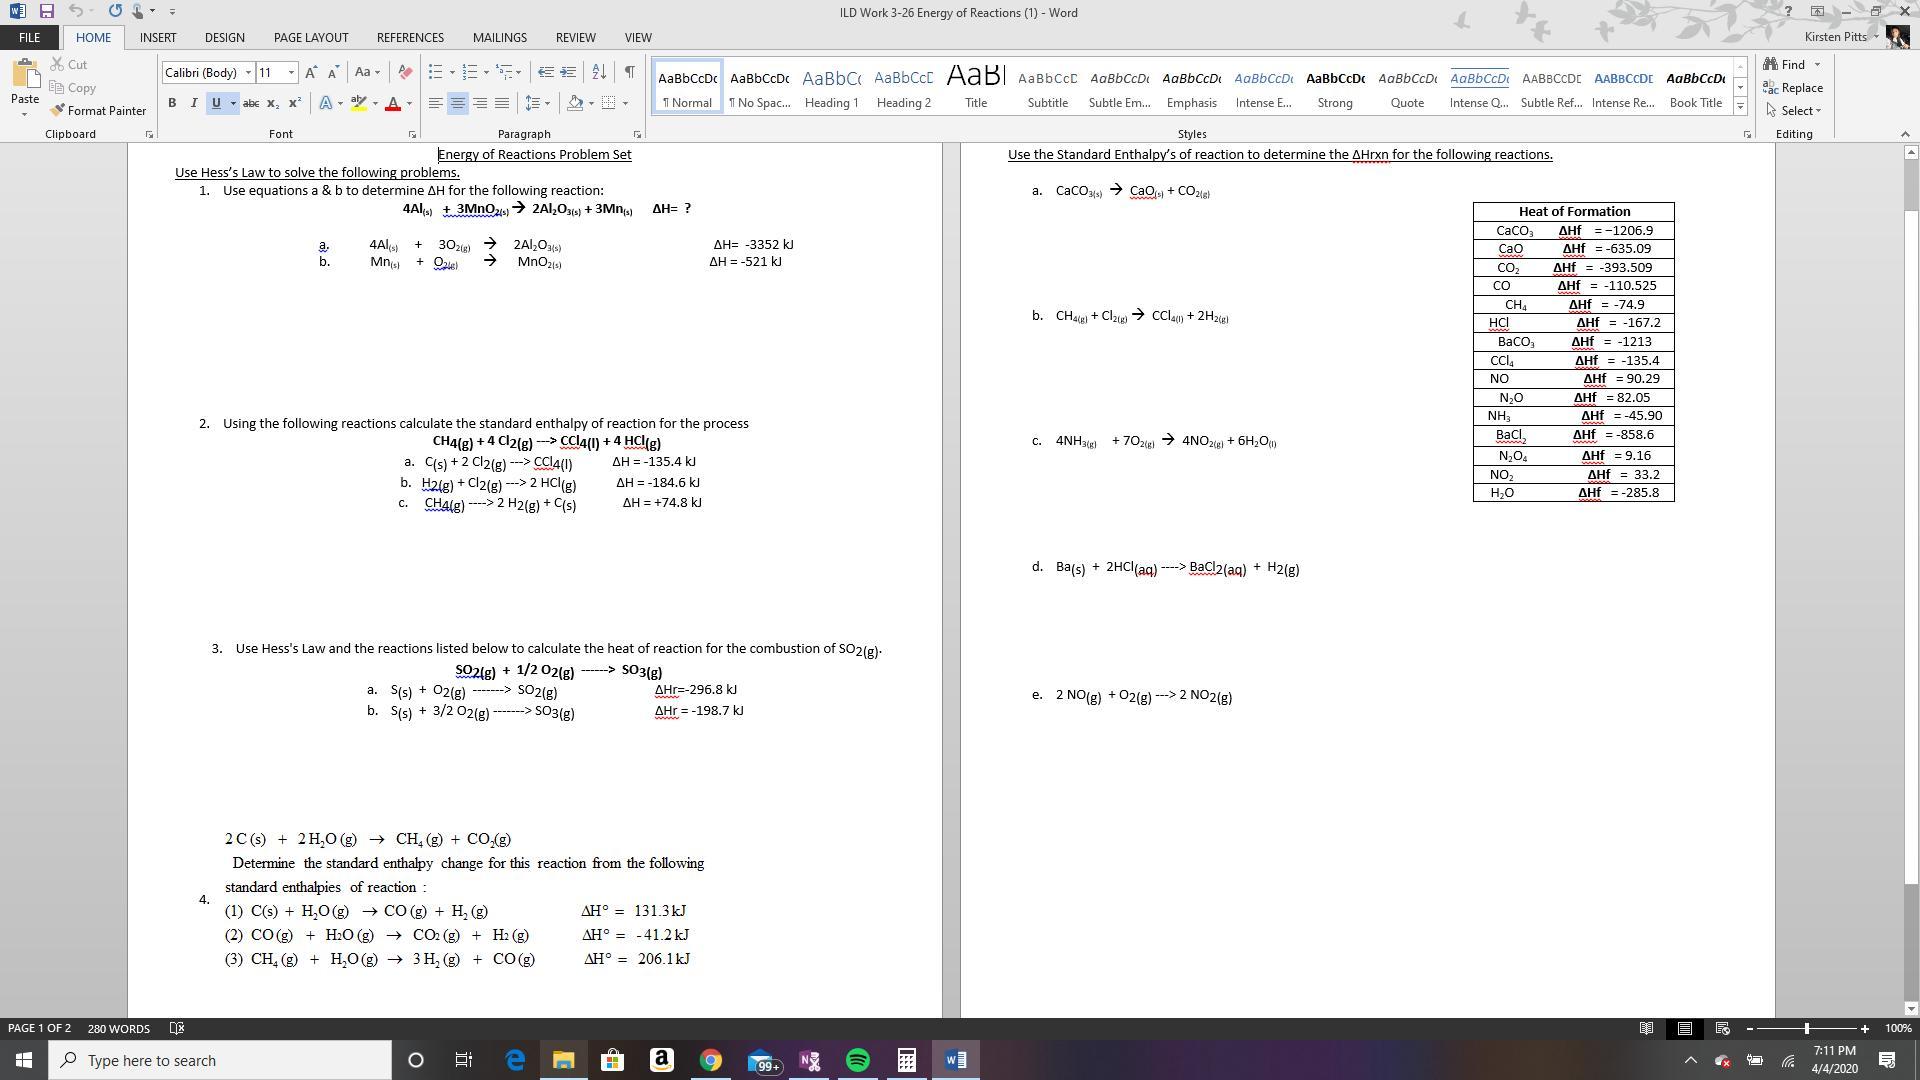This screenshot has width=1920, height=1080.
Task: Click the Grow Font icon
Action: coord(311,72)
